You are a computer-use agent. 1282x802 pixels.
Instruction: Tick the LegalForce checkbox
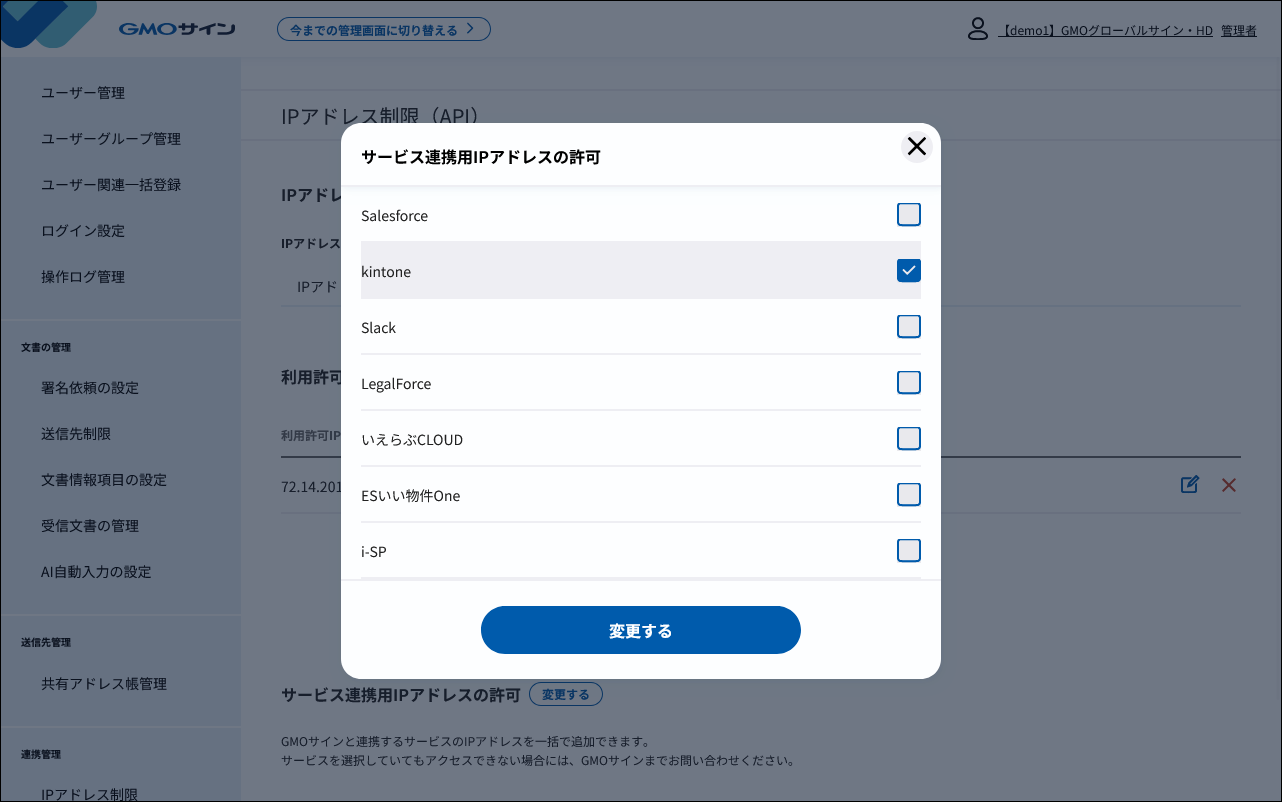click(908, 383)
